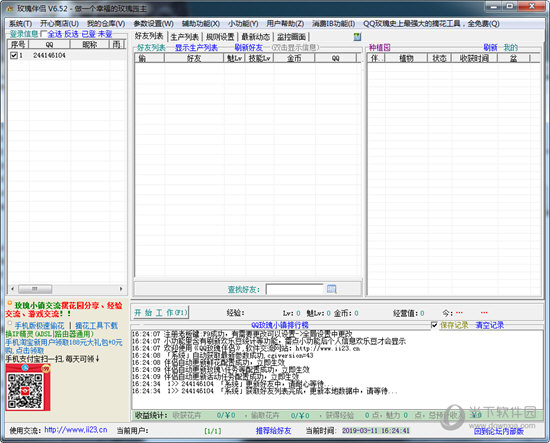
Task: Click the 刷新好友 link
Action: tap(249, 48)
